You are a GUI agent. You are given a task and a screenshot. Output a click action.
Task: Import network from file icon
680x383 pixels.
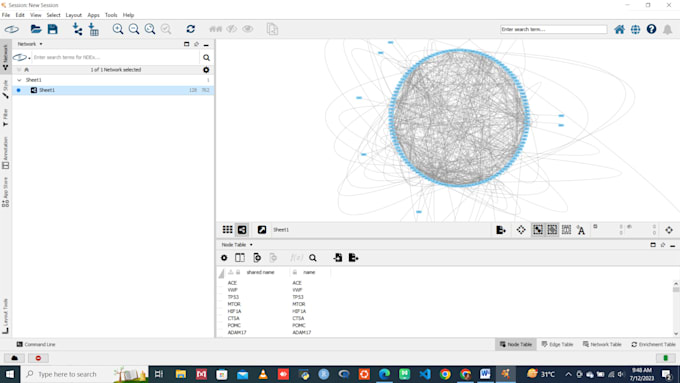77,29
